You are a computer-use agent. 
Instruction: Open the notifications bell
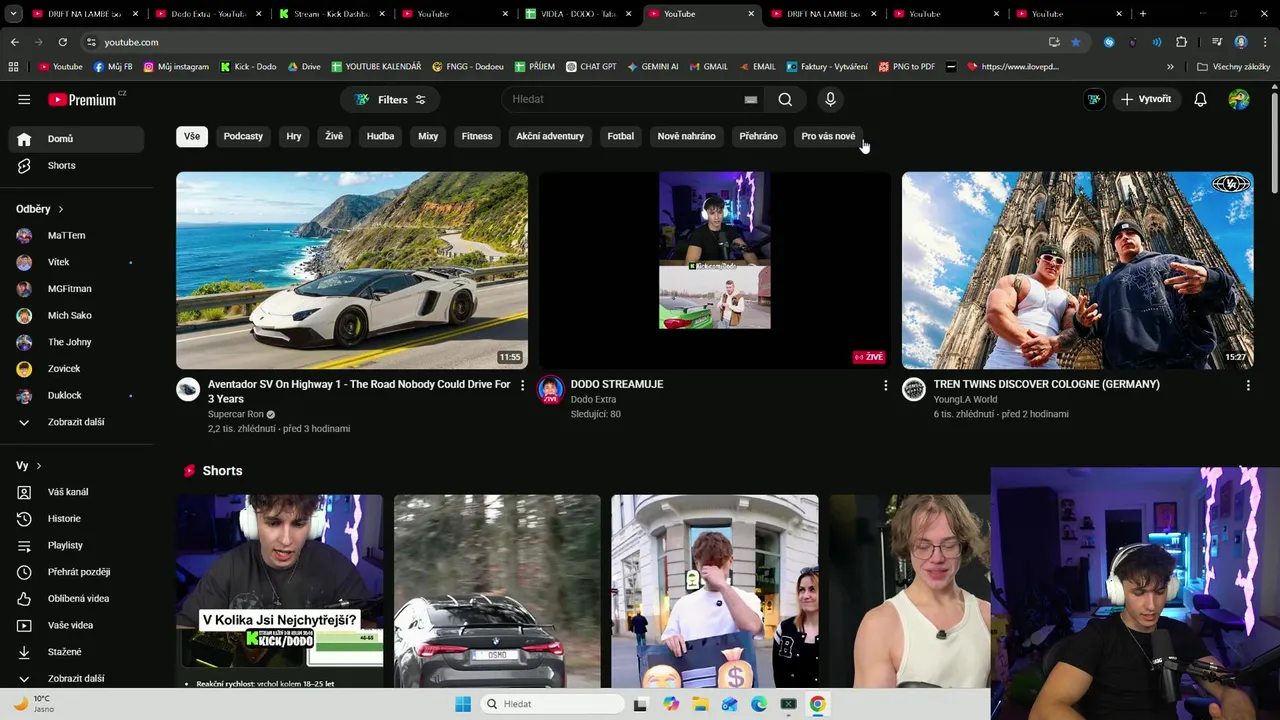1200,99
